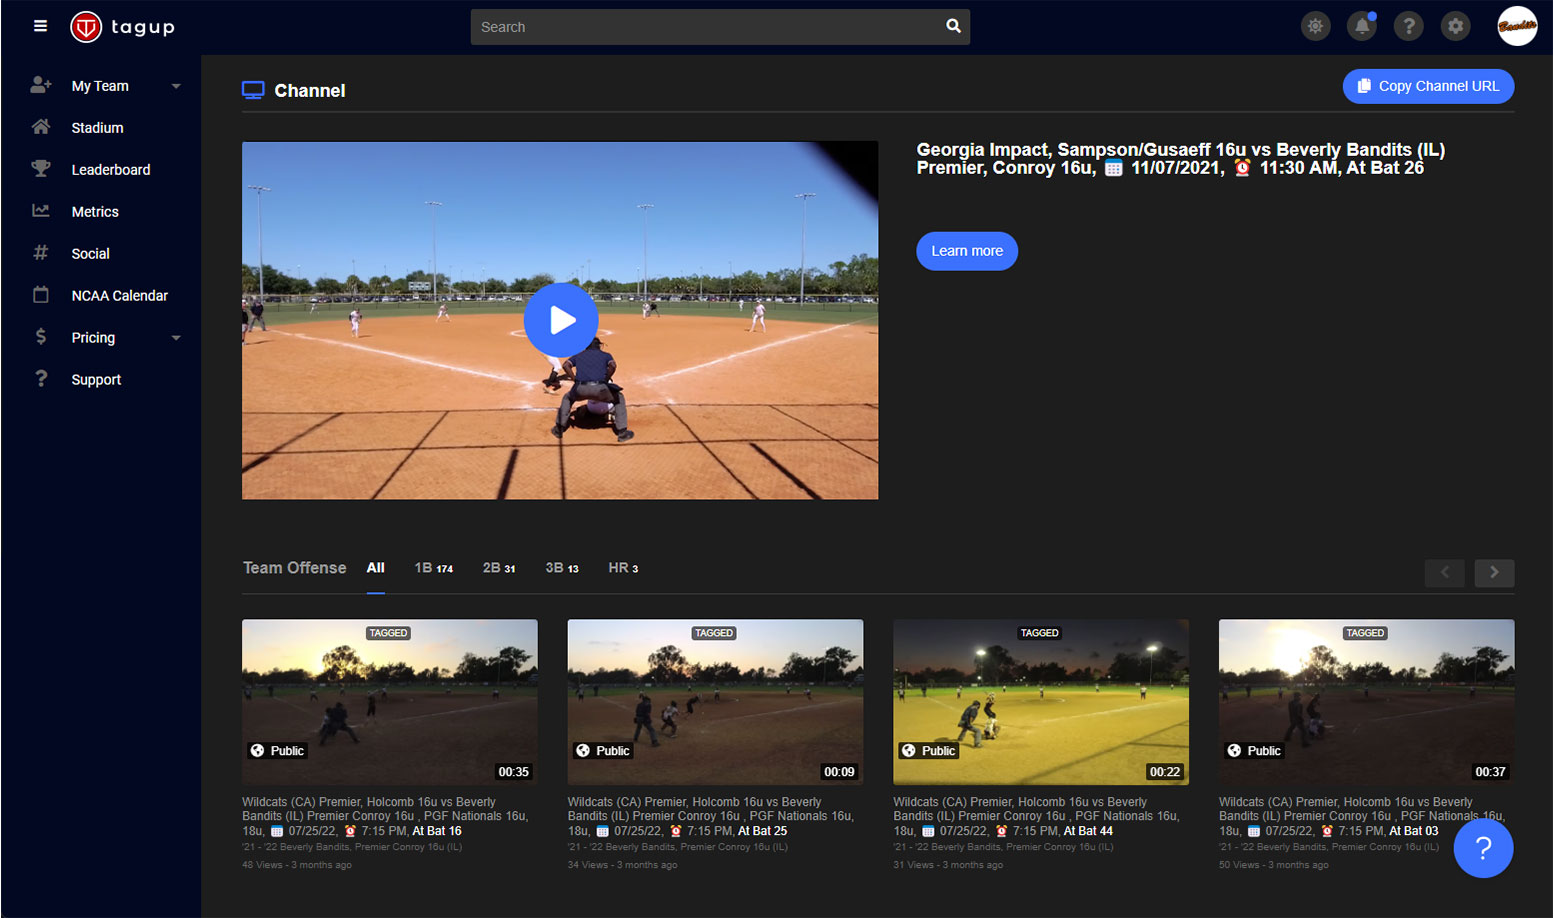
Task: Open the Leaderboard trophy icon
Action: click(x=40, y=169)
